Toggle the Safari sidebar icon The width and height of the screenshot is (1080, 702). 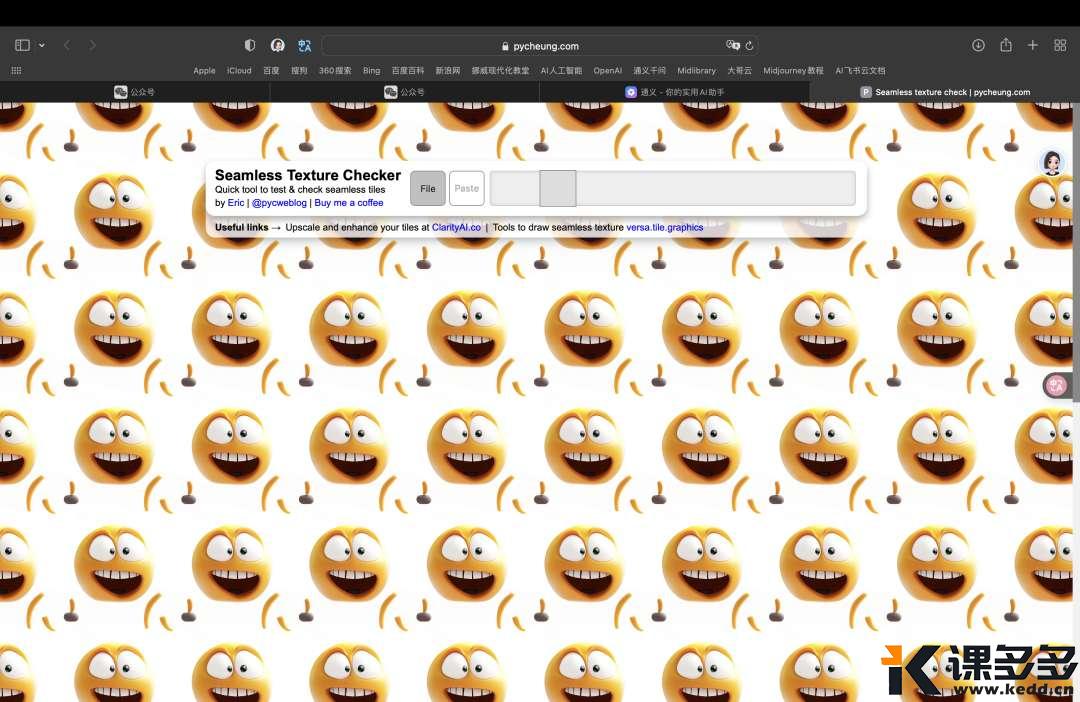(x=22, y=45)
